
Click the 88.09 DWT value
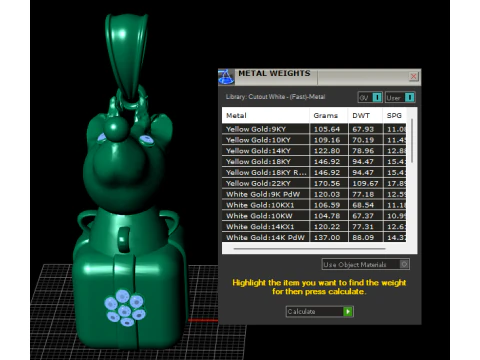[363, 237]
